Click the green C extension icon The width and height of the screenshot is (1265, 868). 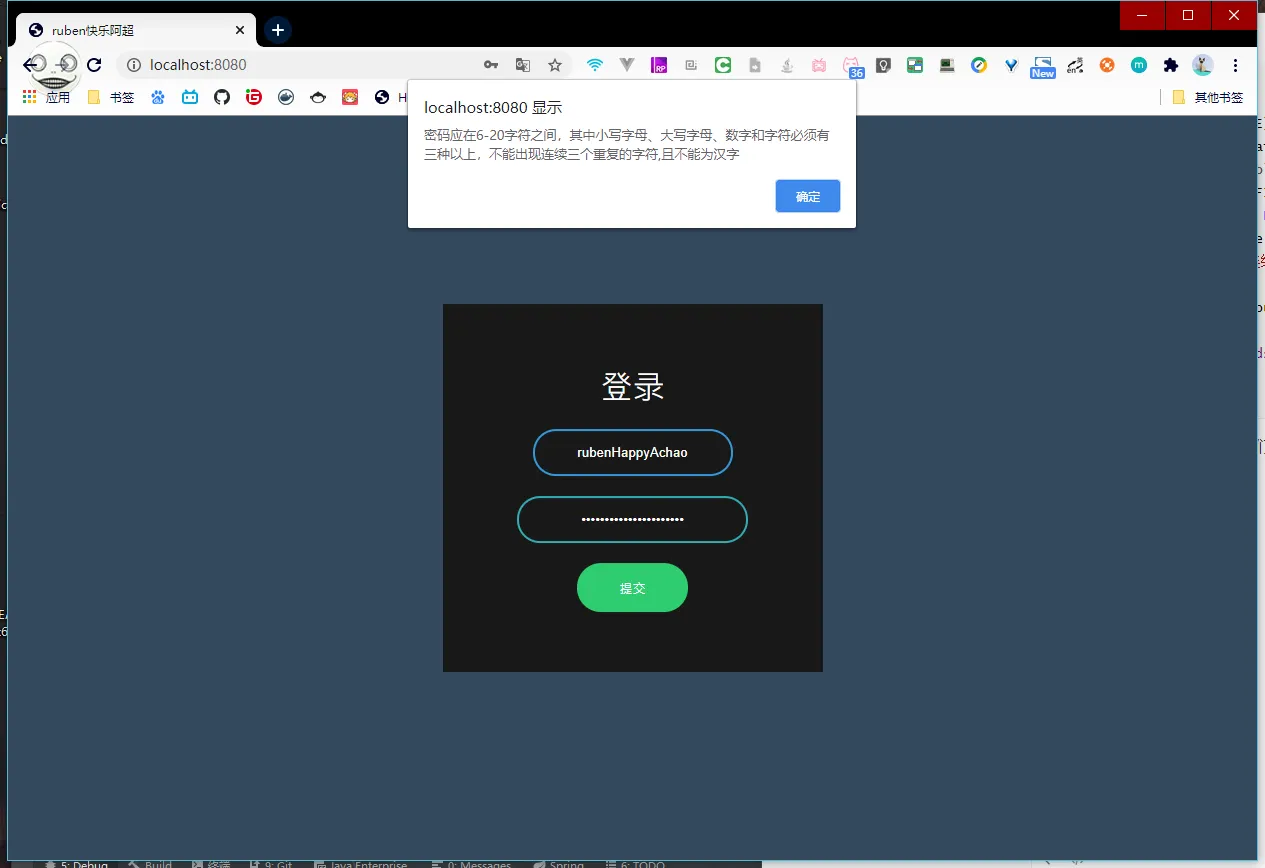coord(723,65)
